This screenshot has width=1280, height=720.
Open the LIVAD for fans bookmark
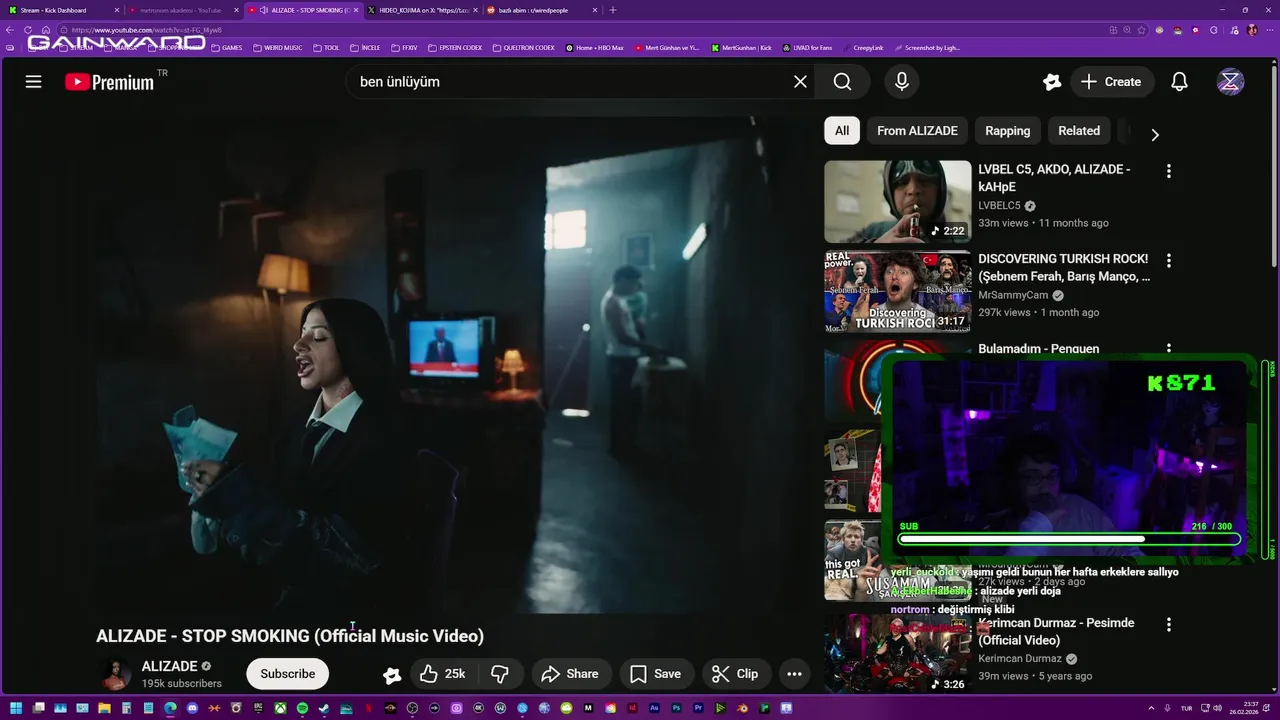click(x=808, y=48)
